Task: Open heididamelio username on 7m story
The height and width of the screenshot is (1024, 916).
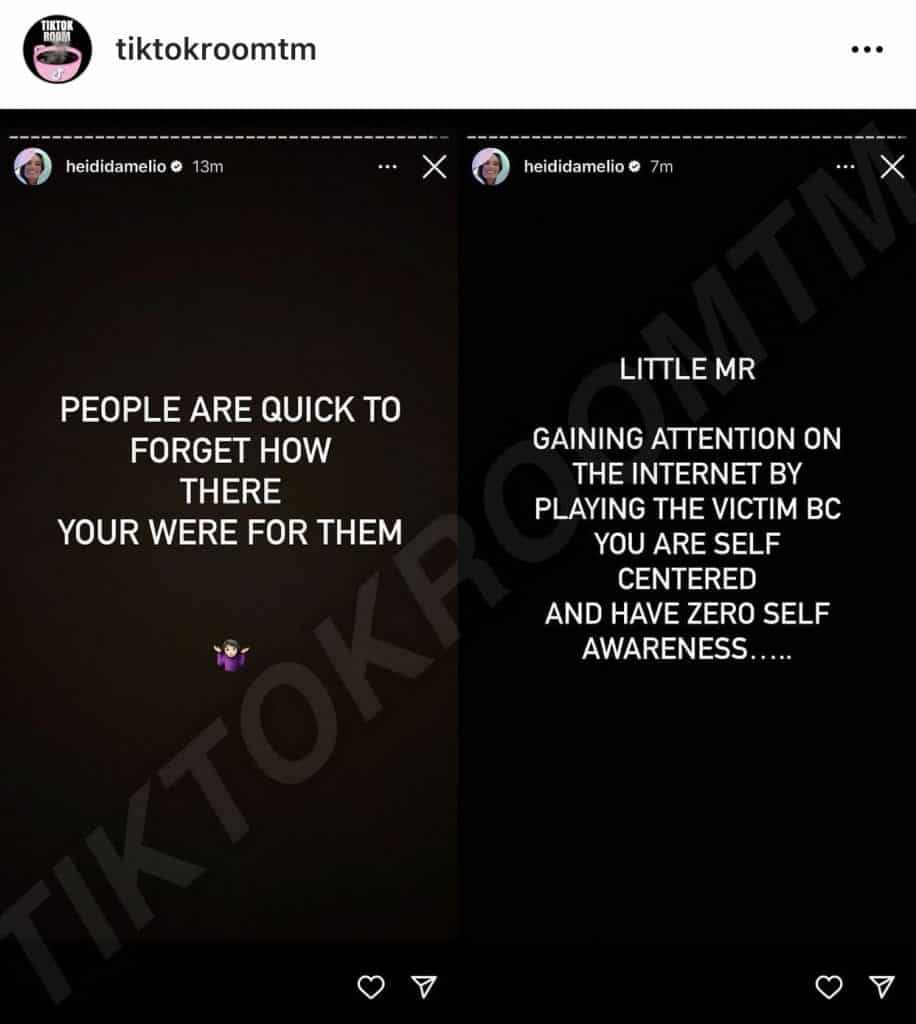Action: pos(573,167)
